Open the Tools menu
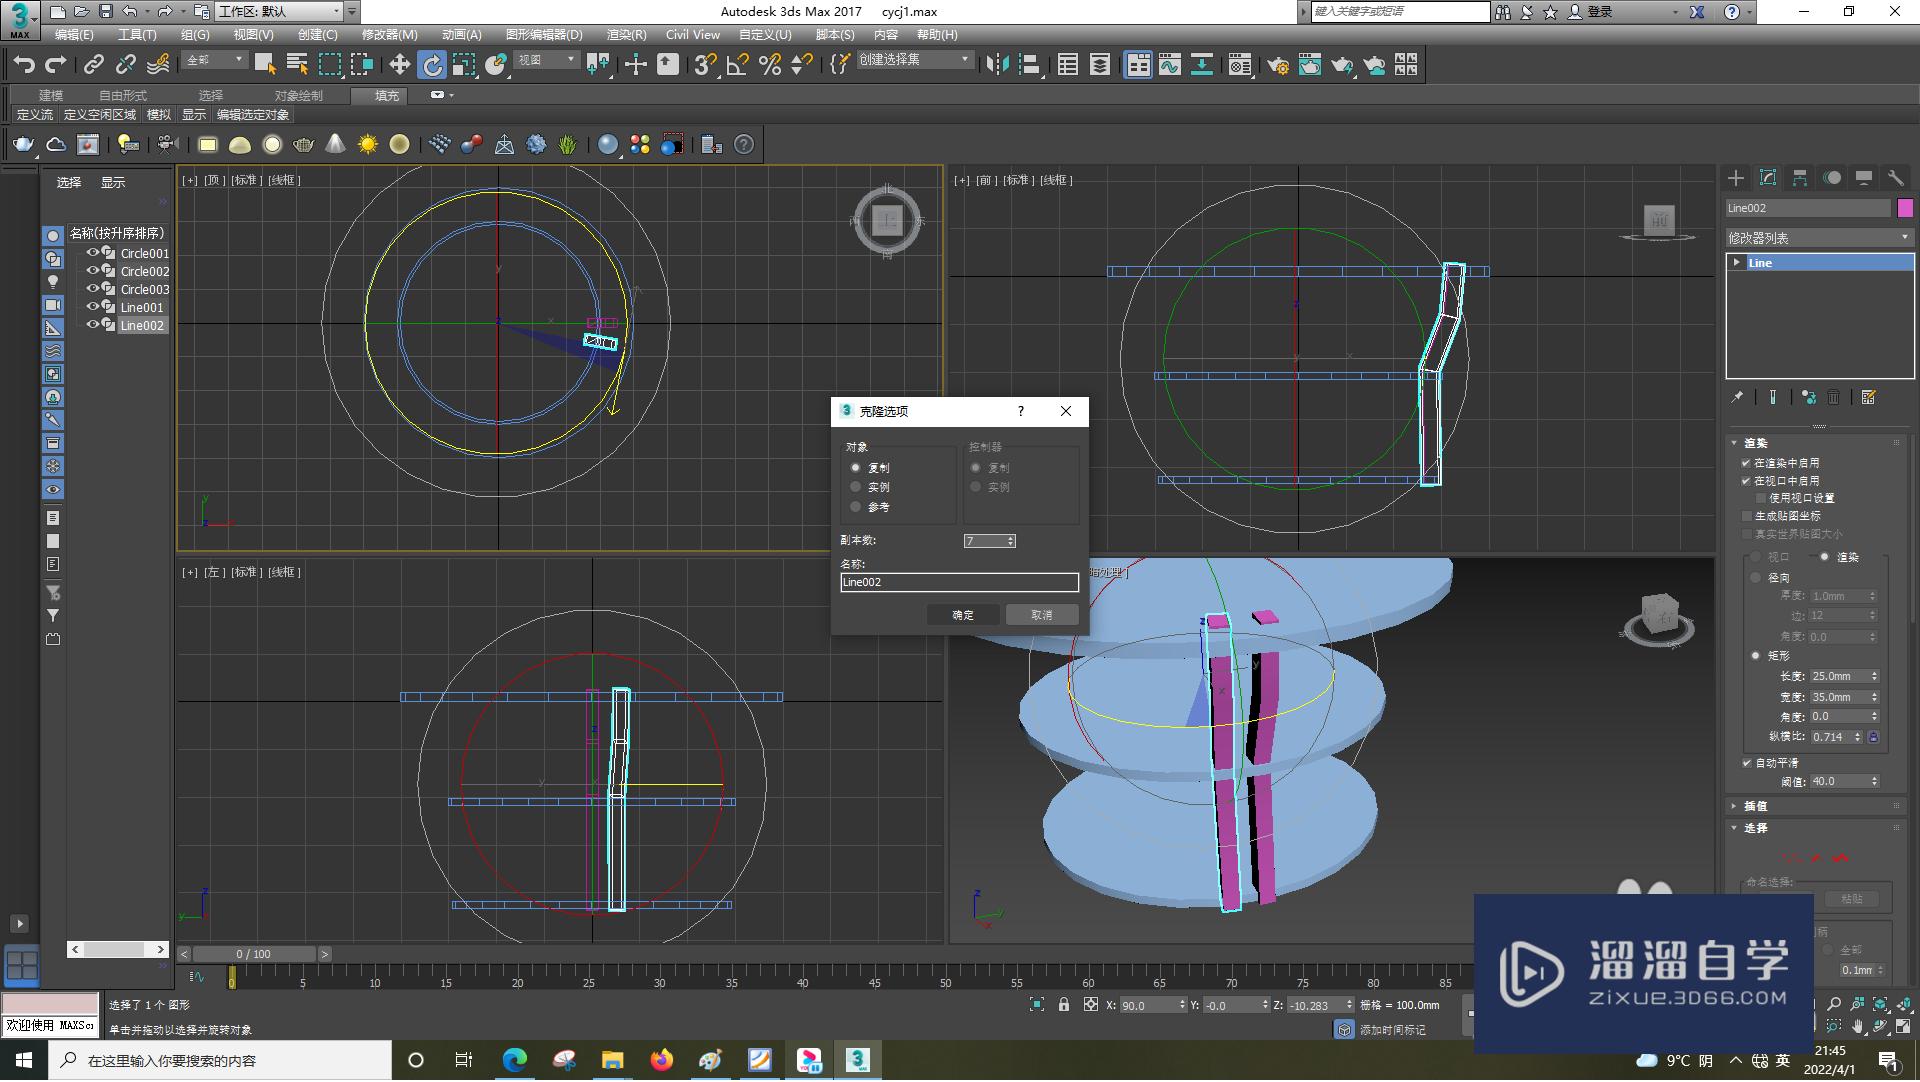1920x1082 pixels. (137, 35)
